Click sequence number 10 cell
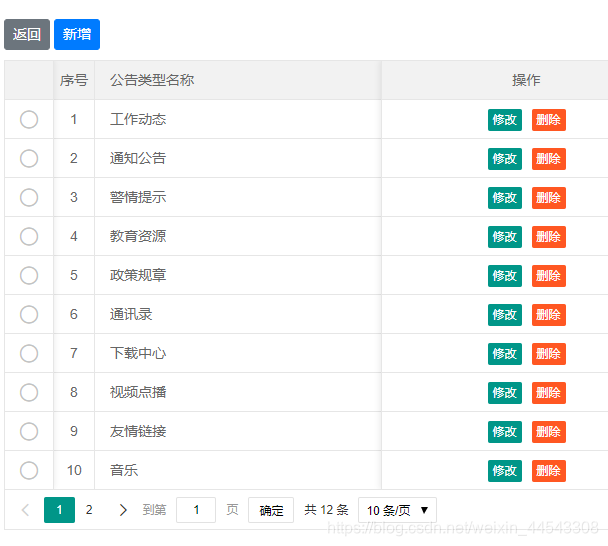 pos(74,470)
